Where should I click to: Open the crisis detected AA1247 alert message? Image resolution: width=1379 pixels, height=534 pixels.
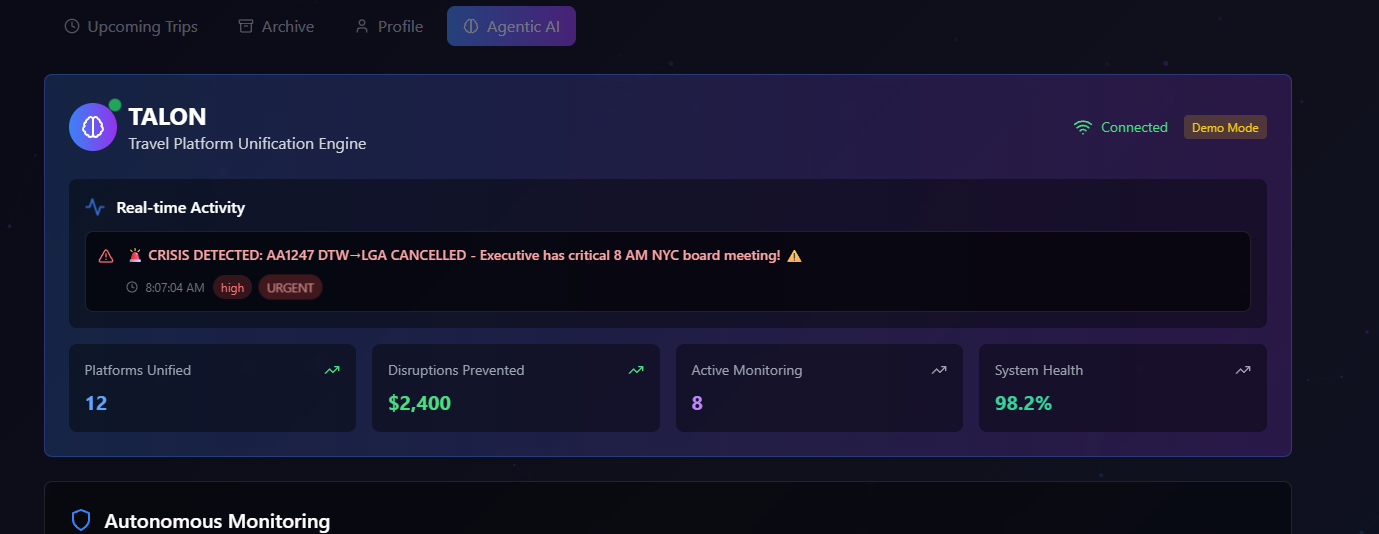click(x=464, y=256)
